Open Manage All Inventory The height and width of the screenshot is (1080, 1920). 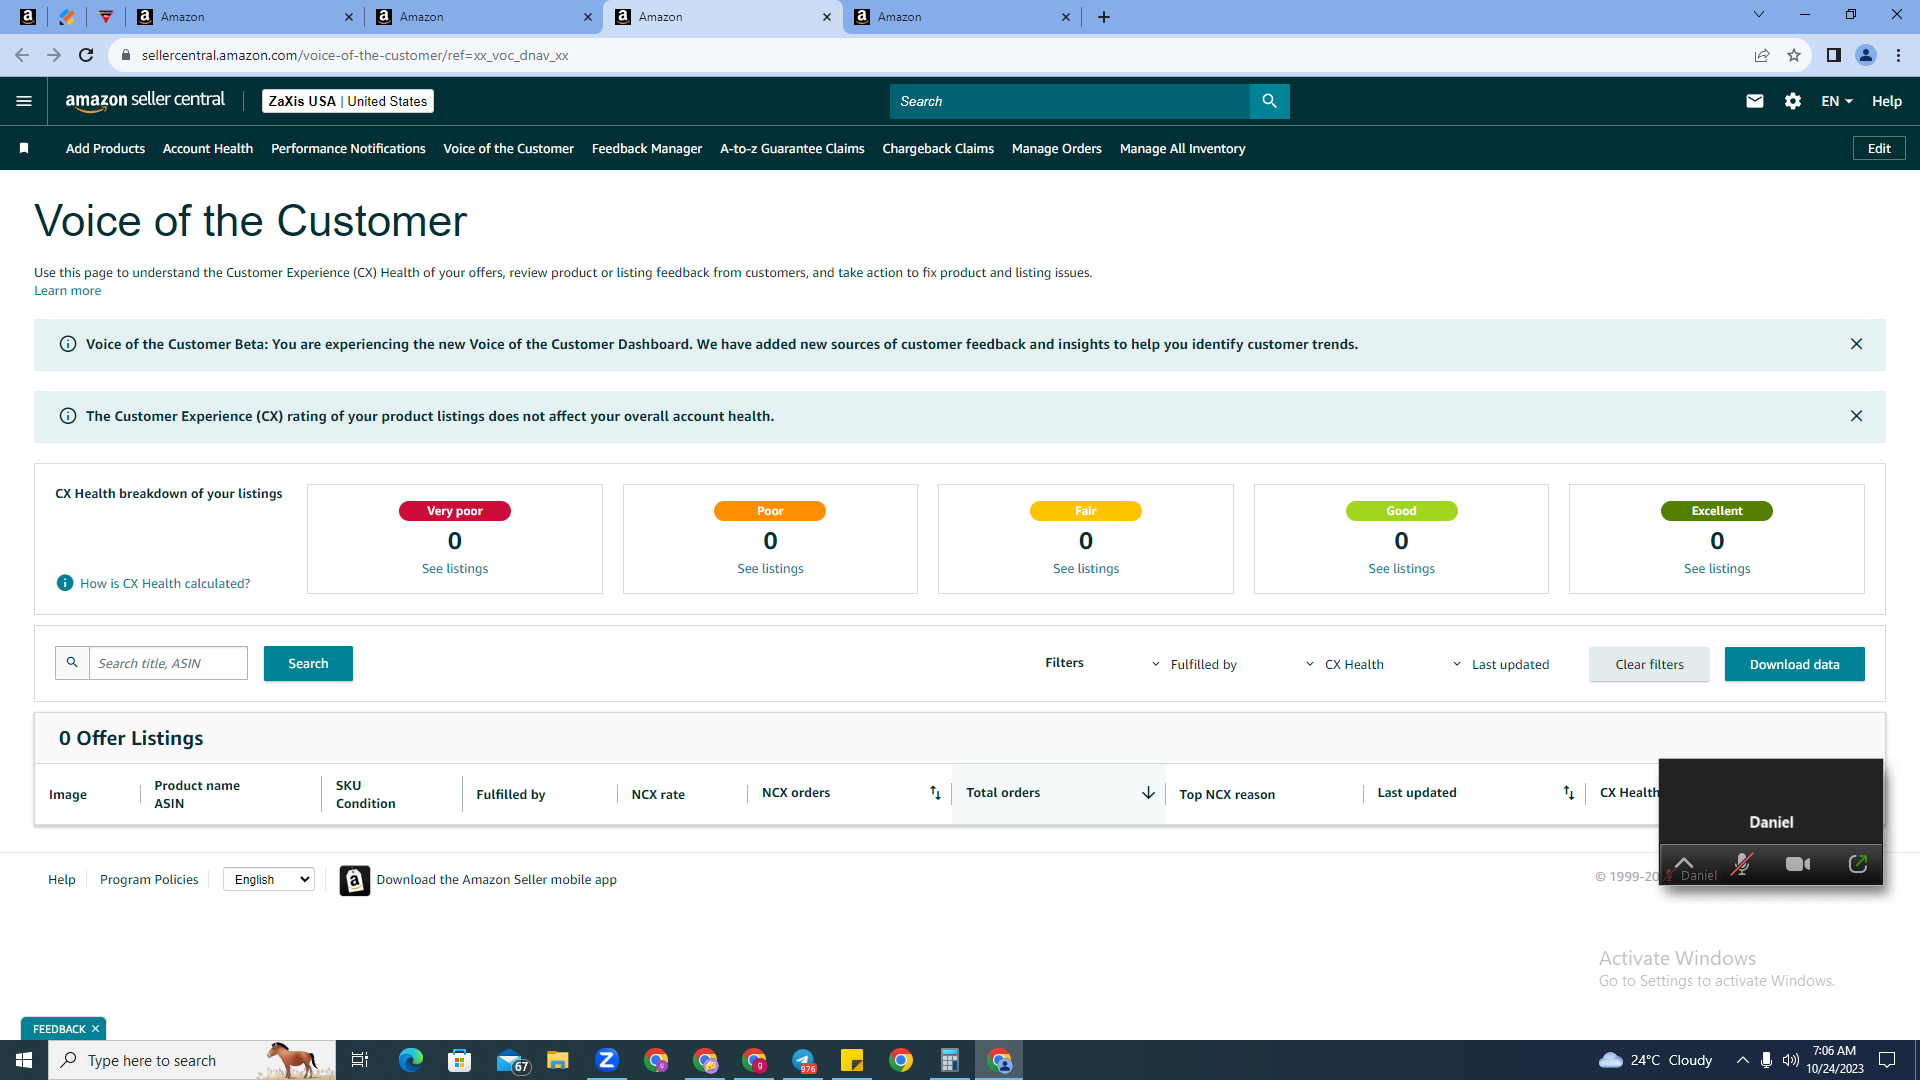pyautogui.click(x=1182, y=148)
